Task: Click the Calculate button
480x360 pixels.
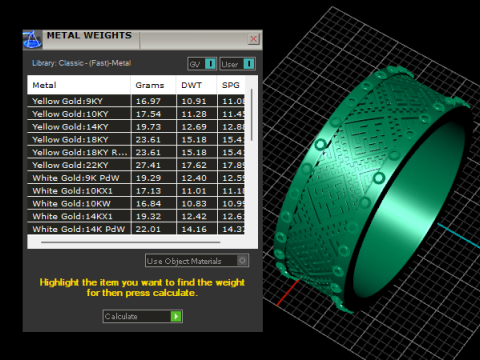Action: point(142,316)
